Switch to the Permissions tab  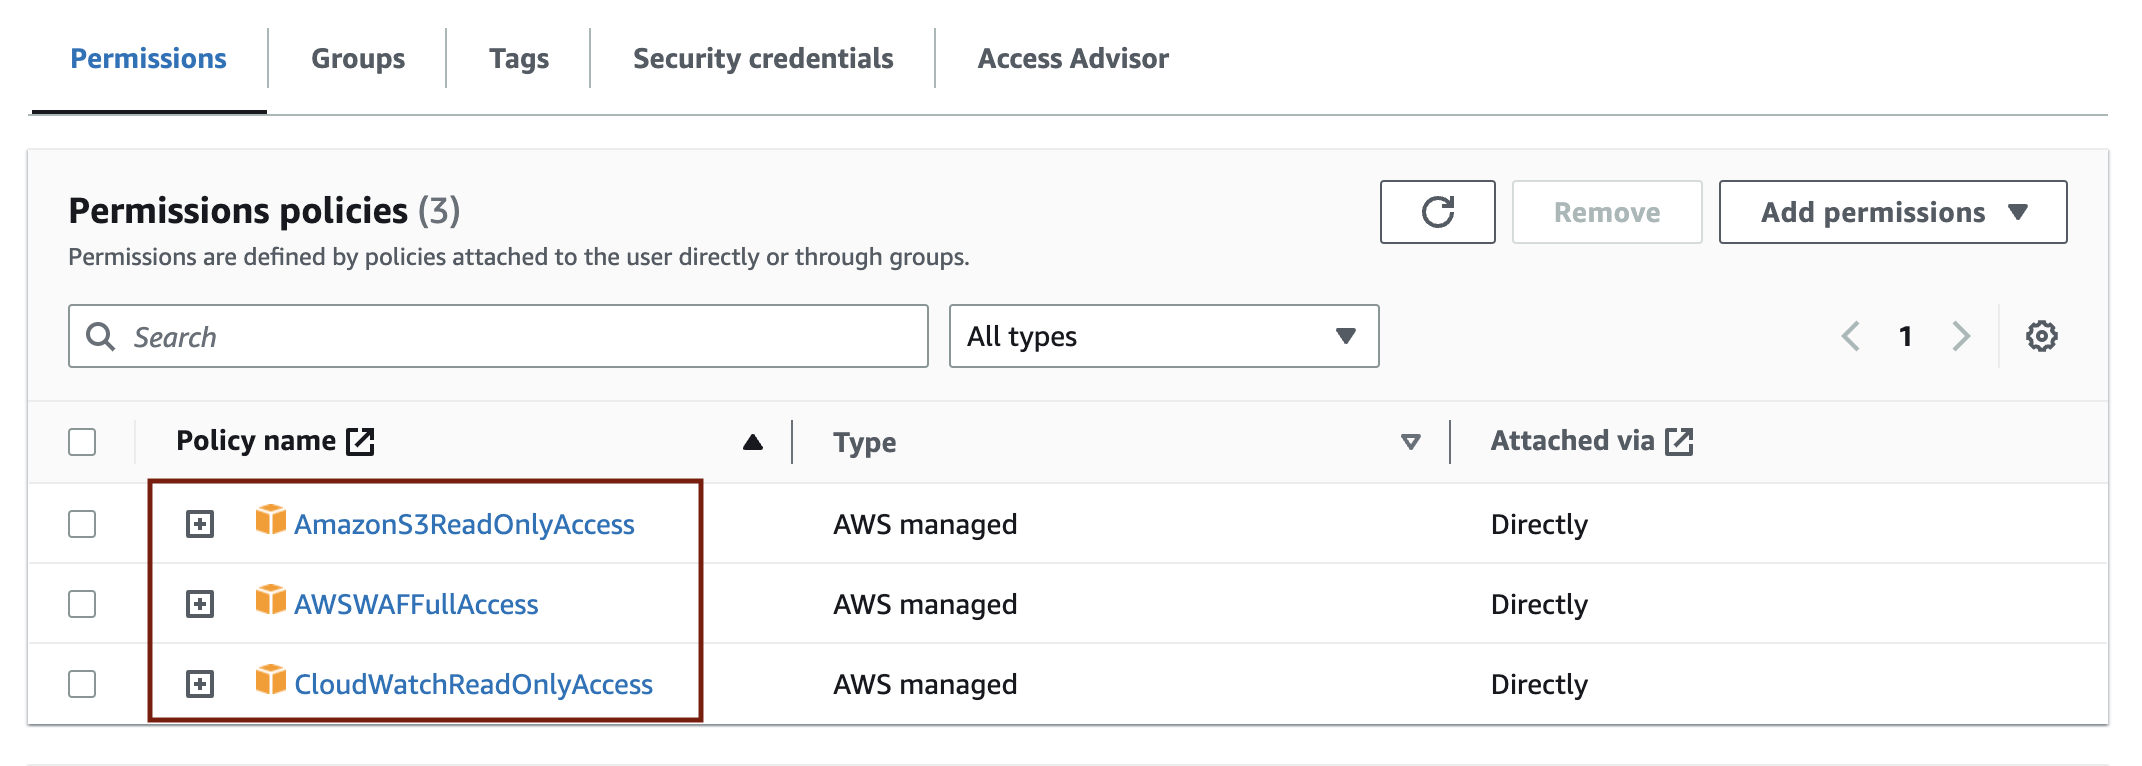coord(149,59)
